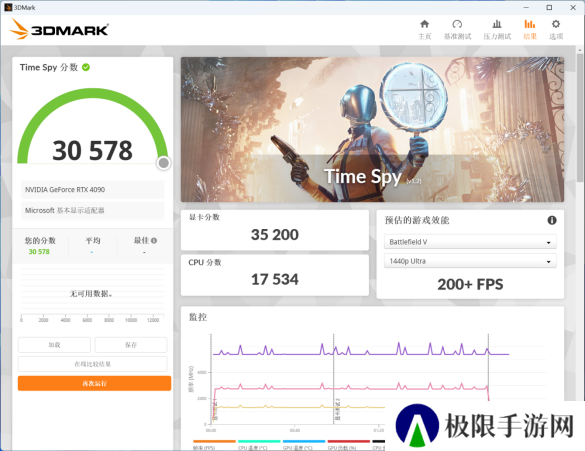Click the orange Run Again button

pos(94,383)
